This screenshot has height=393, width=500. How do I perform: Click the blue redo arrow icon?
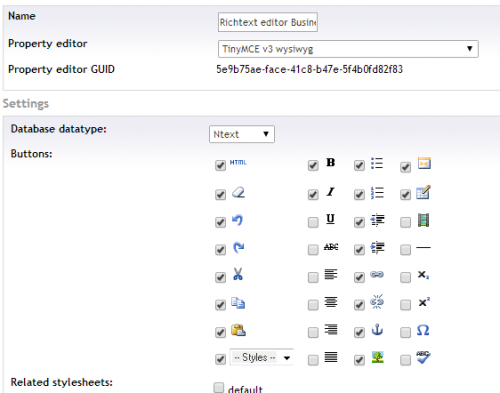pyautogui.click(x=238, y=248)
